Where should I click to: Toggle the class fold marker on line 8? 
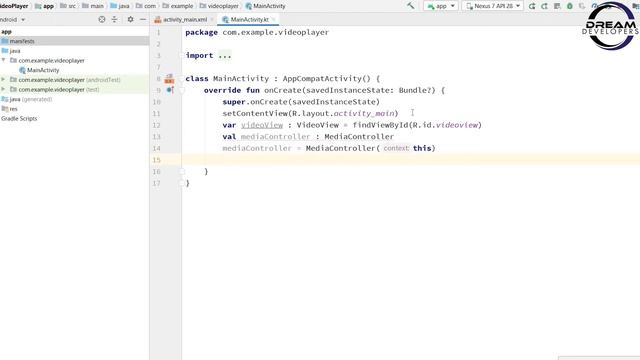182,78
